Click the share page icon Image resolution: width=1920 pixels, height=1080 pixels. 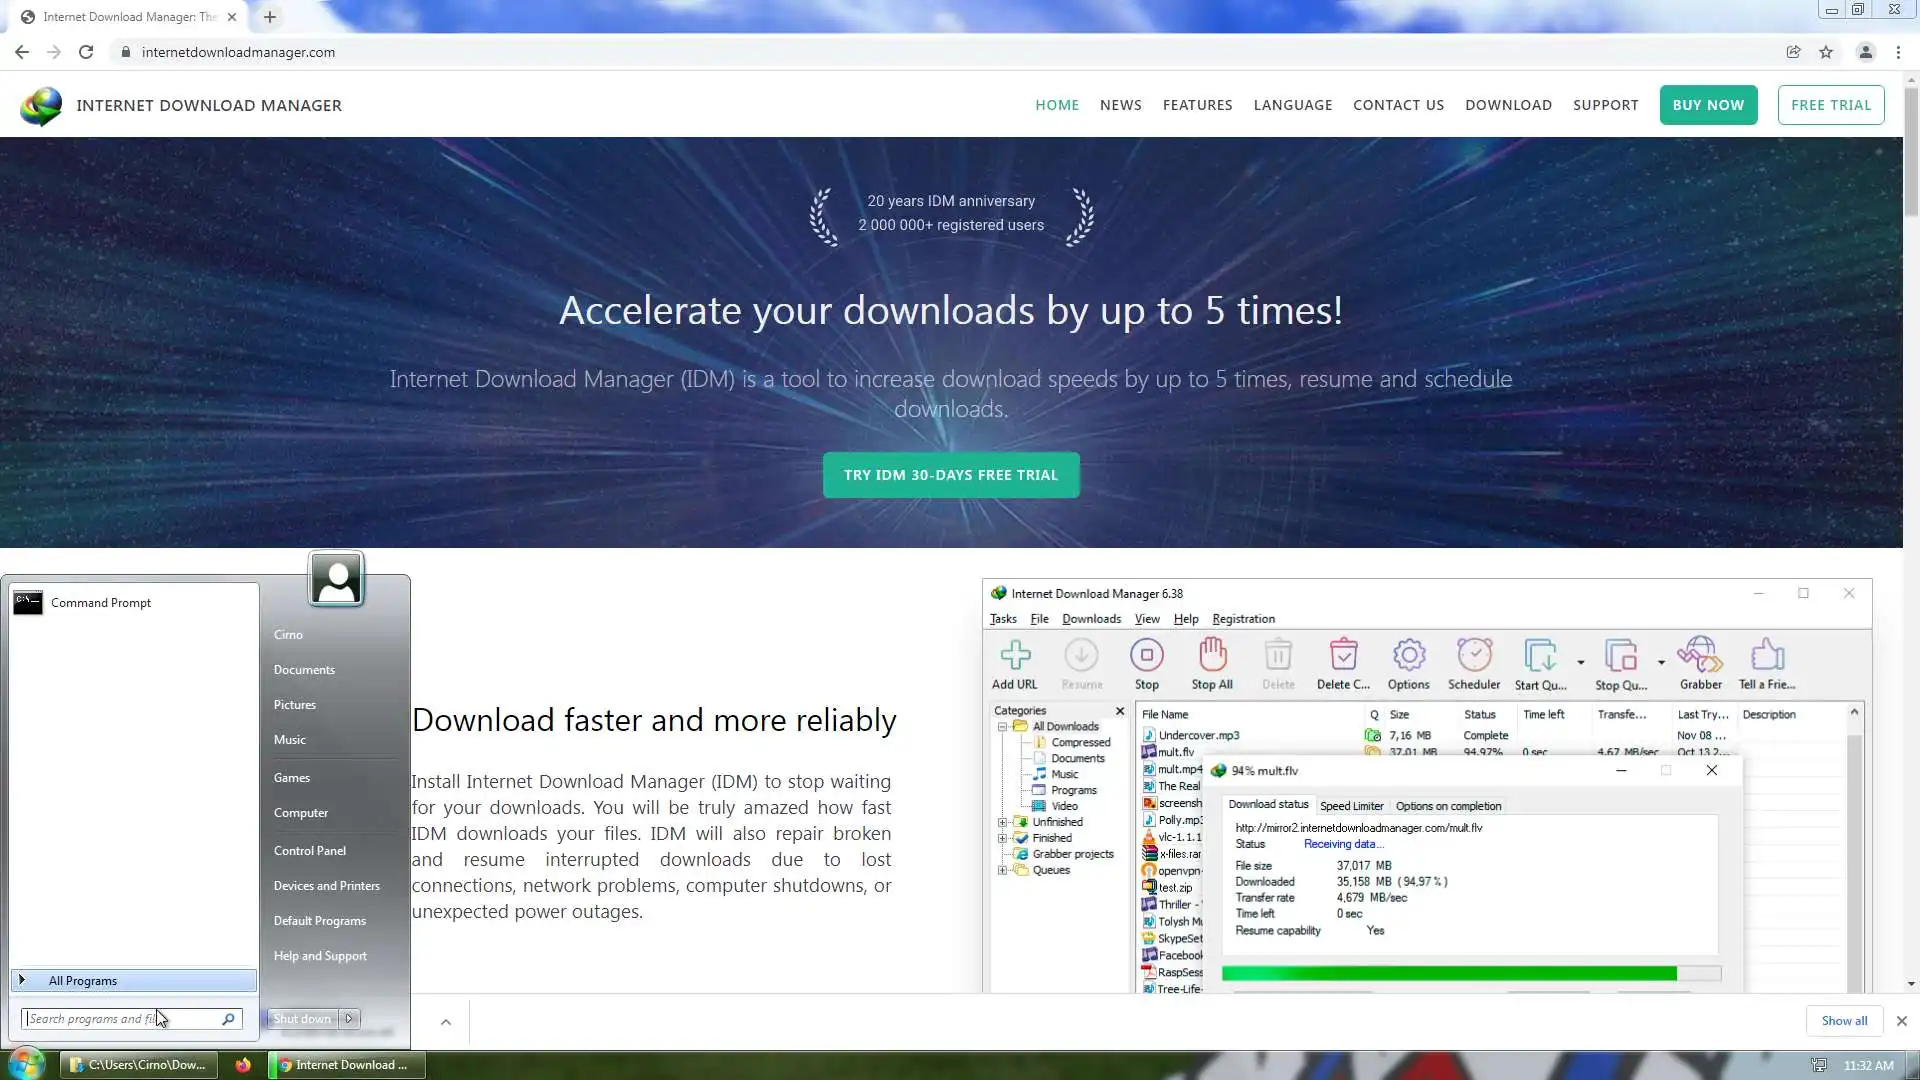[x=1793, y=52]
